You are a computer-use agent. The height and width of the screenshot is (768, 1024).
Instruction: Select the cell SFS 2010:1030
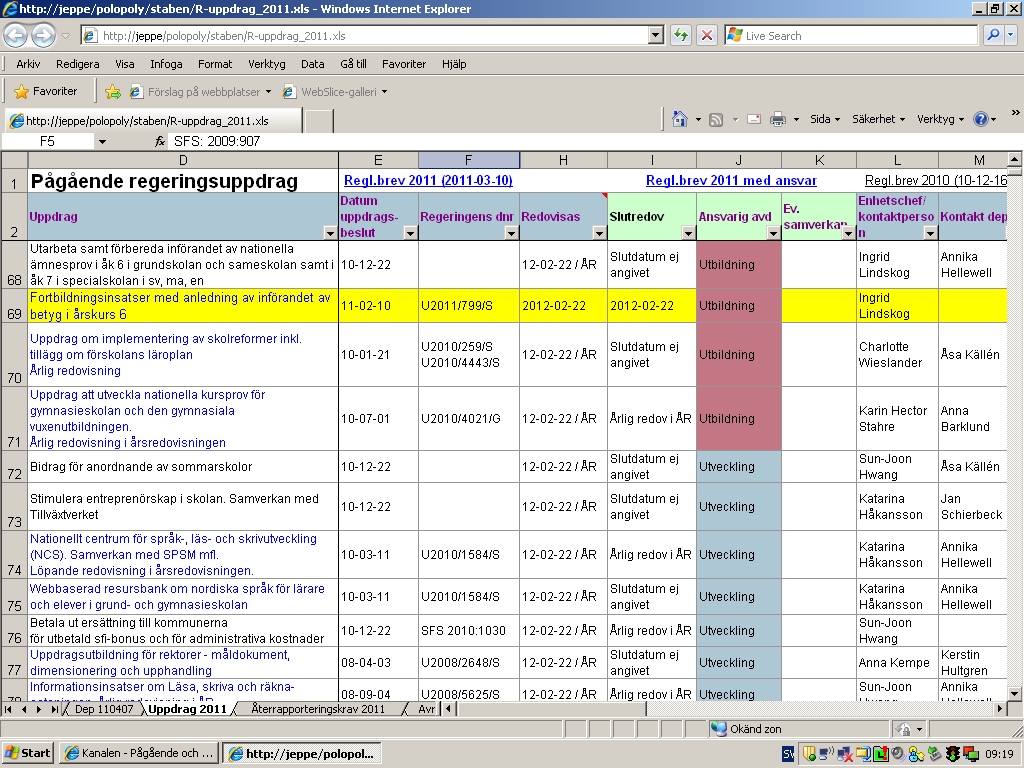469,631
